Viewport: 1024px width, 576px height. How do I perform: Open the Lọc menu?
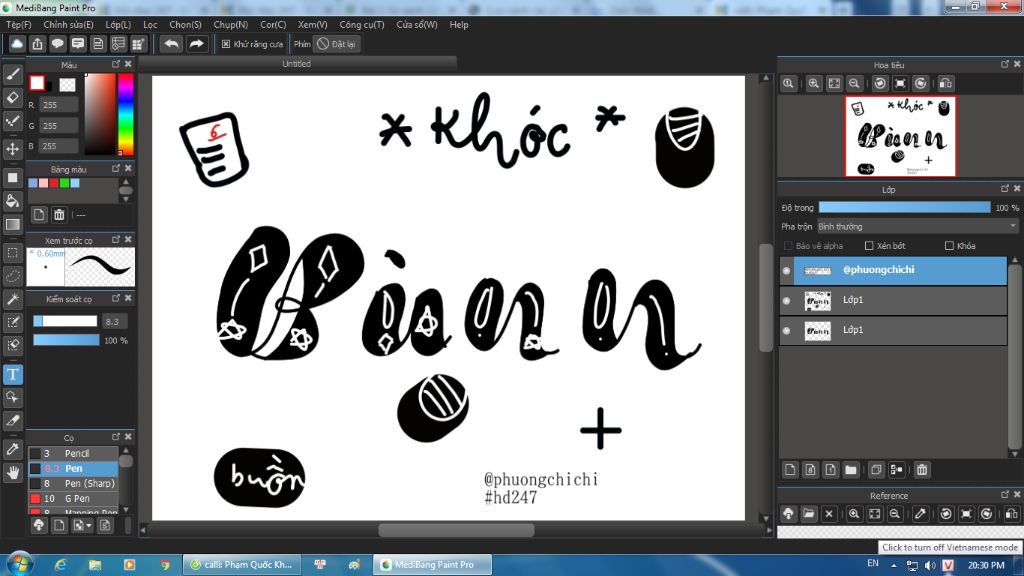coord(150,25)
